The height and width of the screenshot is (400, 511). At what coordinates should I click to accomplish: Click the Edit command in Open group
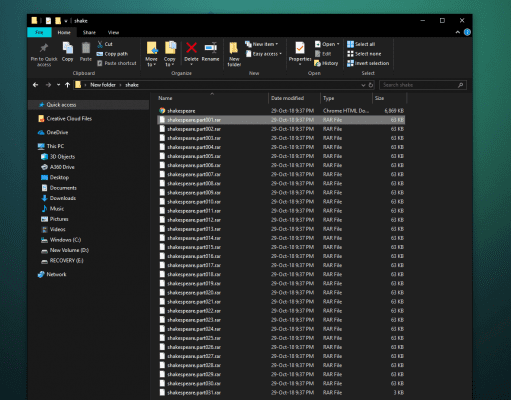pos(323,54)
